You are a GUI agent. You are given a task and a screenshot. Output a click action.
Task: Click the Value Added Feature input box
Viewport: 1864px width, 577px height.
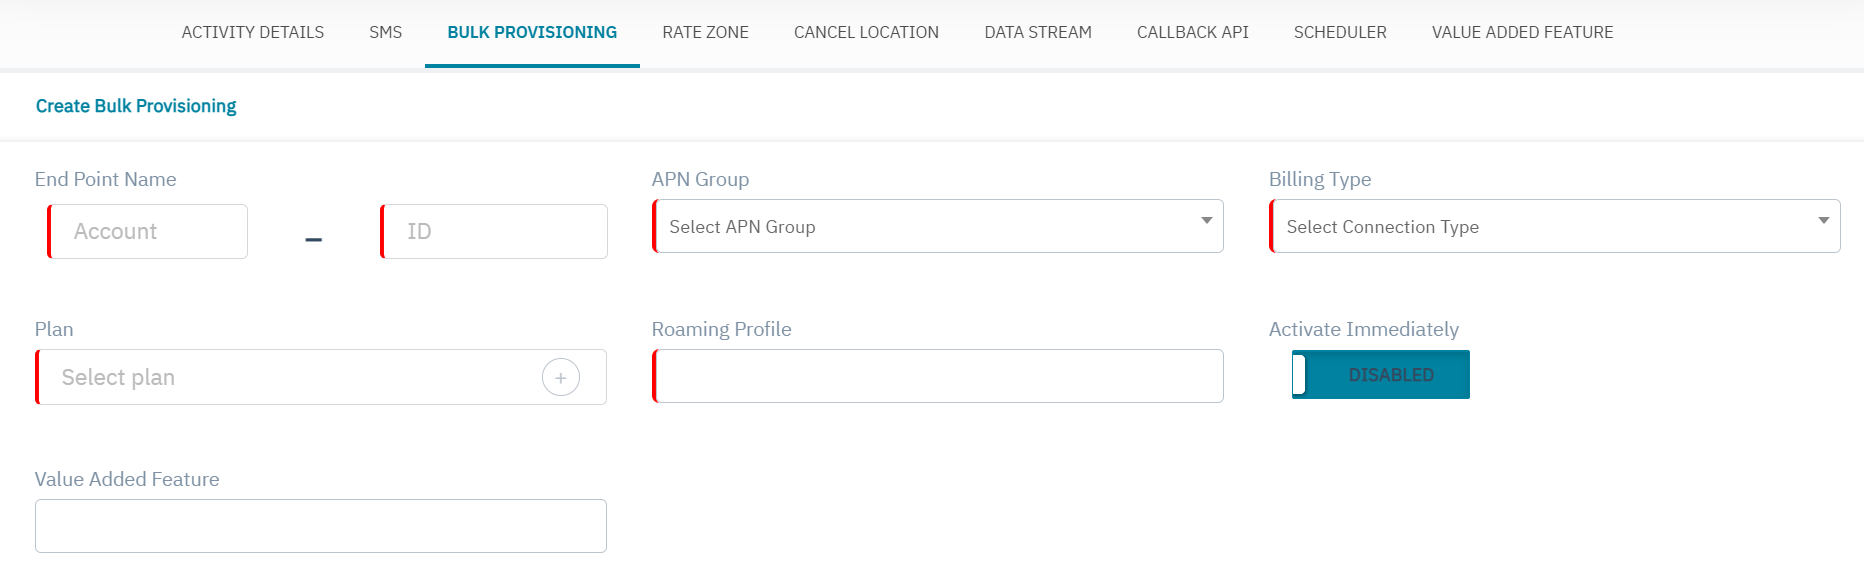pos(321,526)
